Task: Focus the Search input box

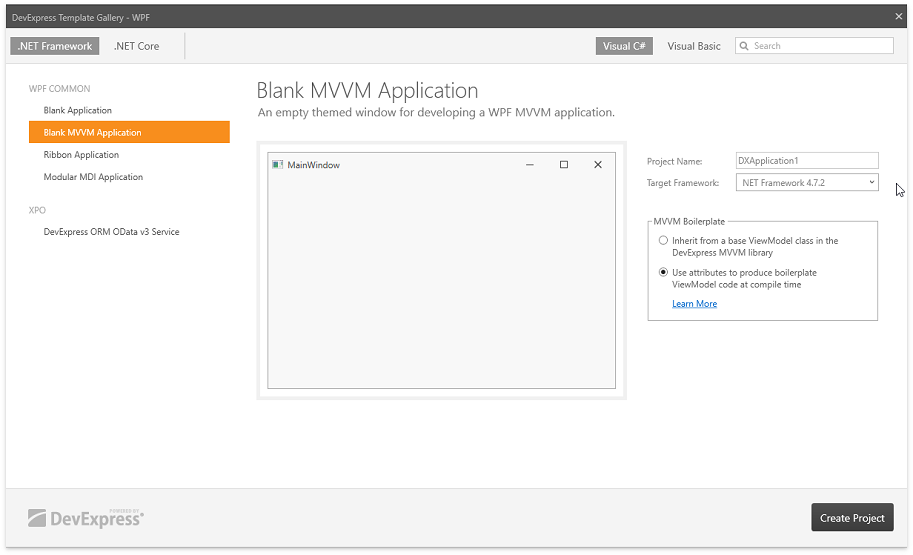Action: [814, 46]
